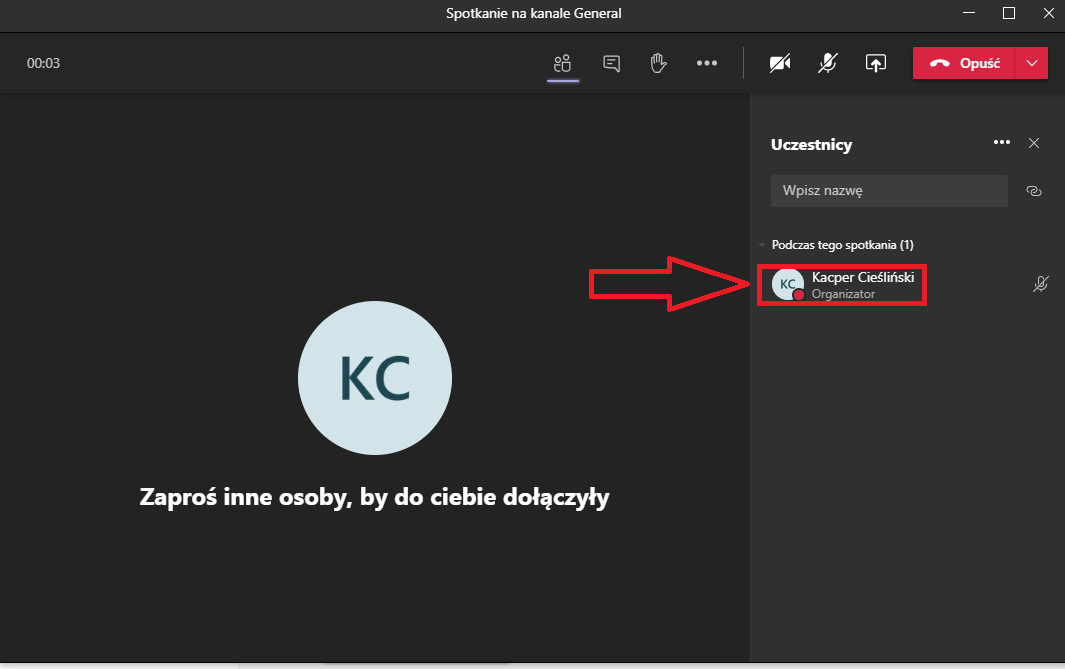Viewport: 1065px width, 669px height.
Task: Click the small KC avatar in participants list
Action: click(x=788, y=285)
